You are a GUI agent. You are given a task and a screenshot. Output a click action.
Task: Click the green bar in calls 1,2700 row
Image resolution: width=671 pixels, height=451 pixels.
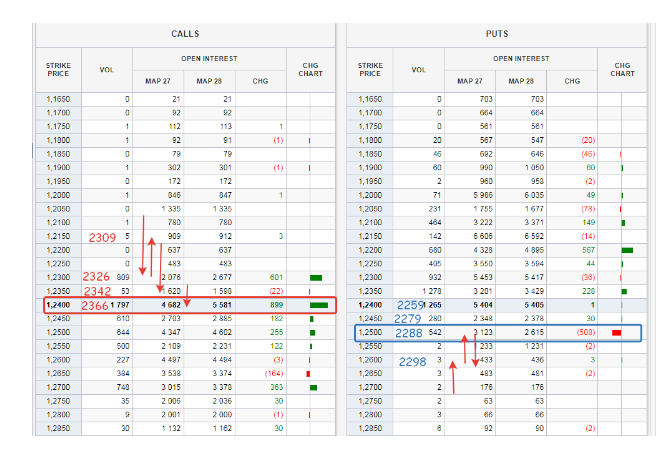tap(314, 385)
